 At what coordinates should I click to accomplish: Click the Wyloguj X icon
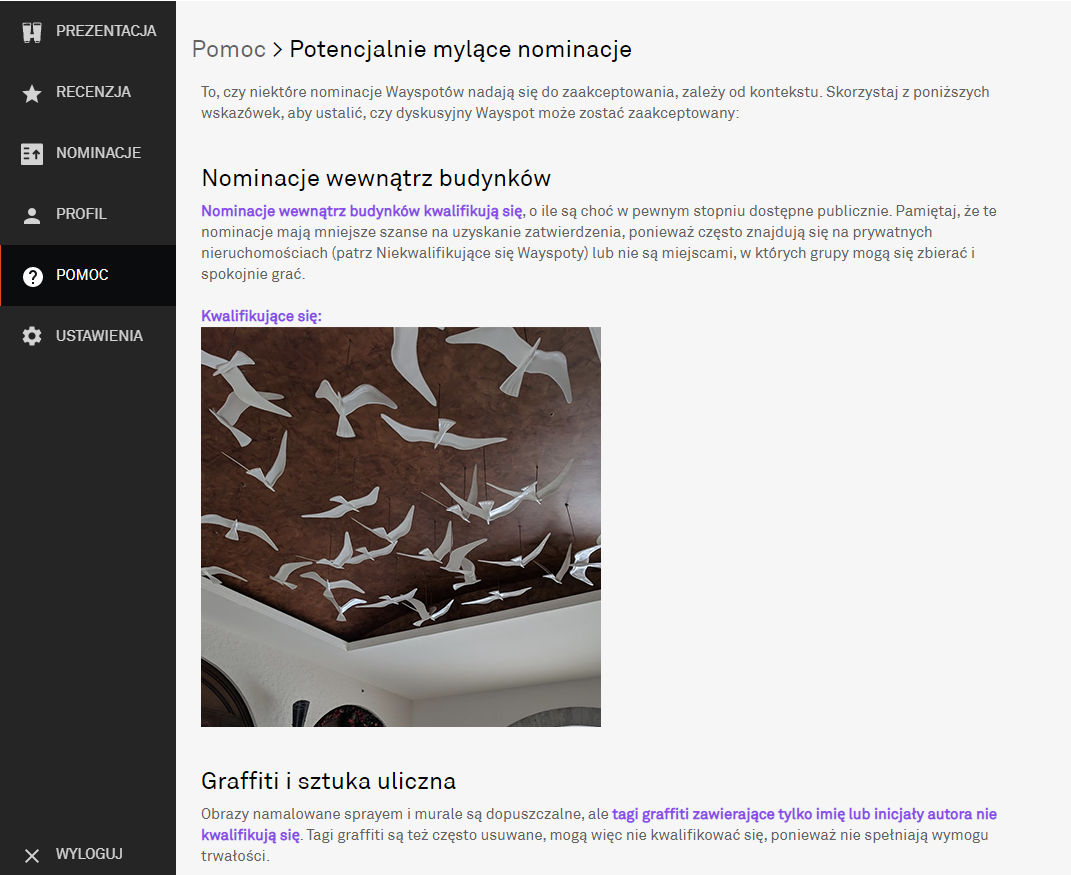click(30, 854)
